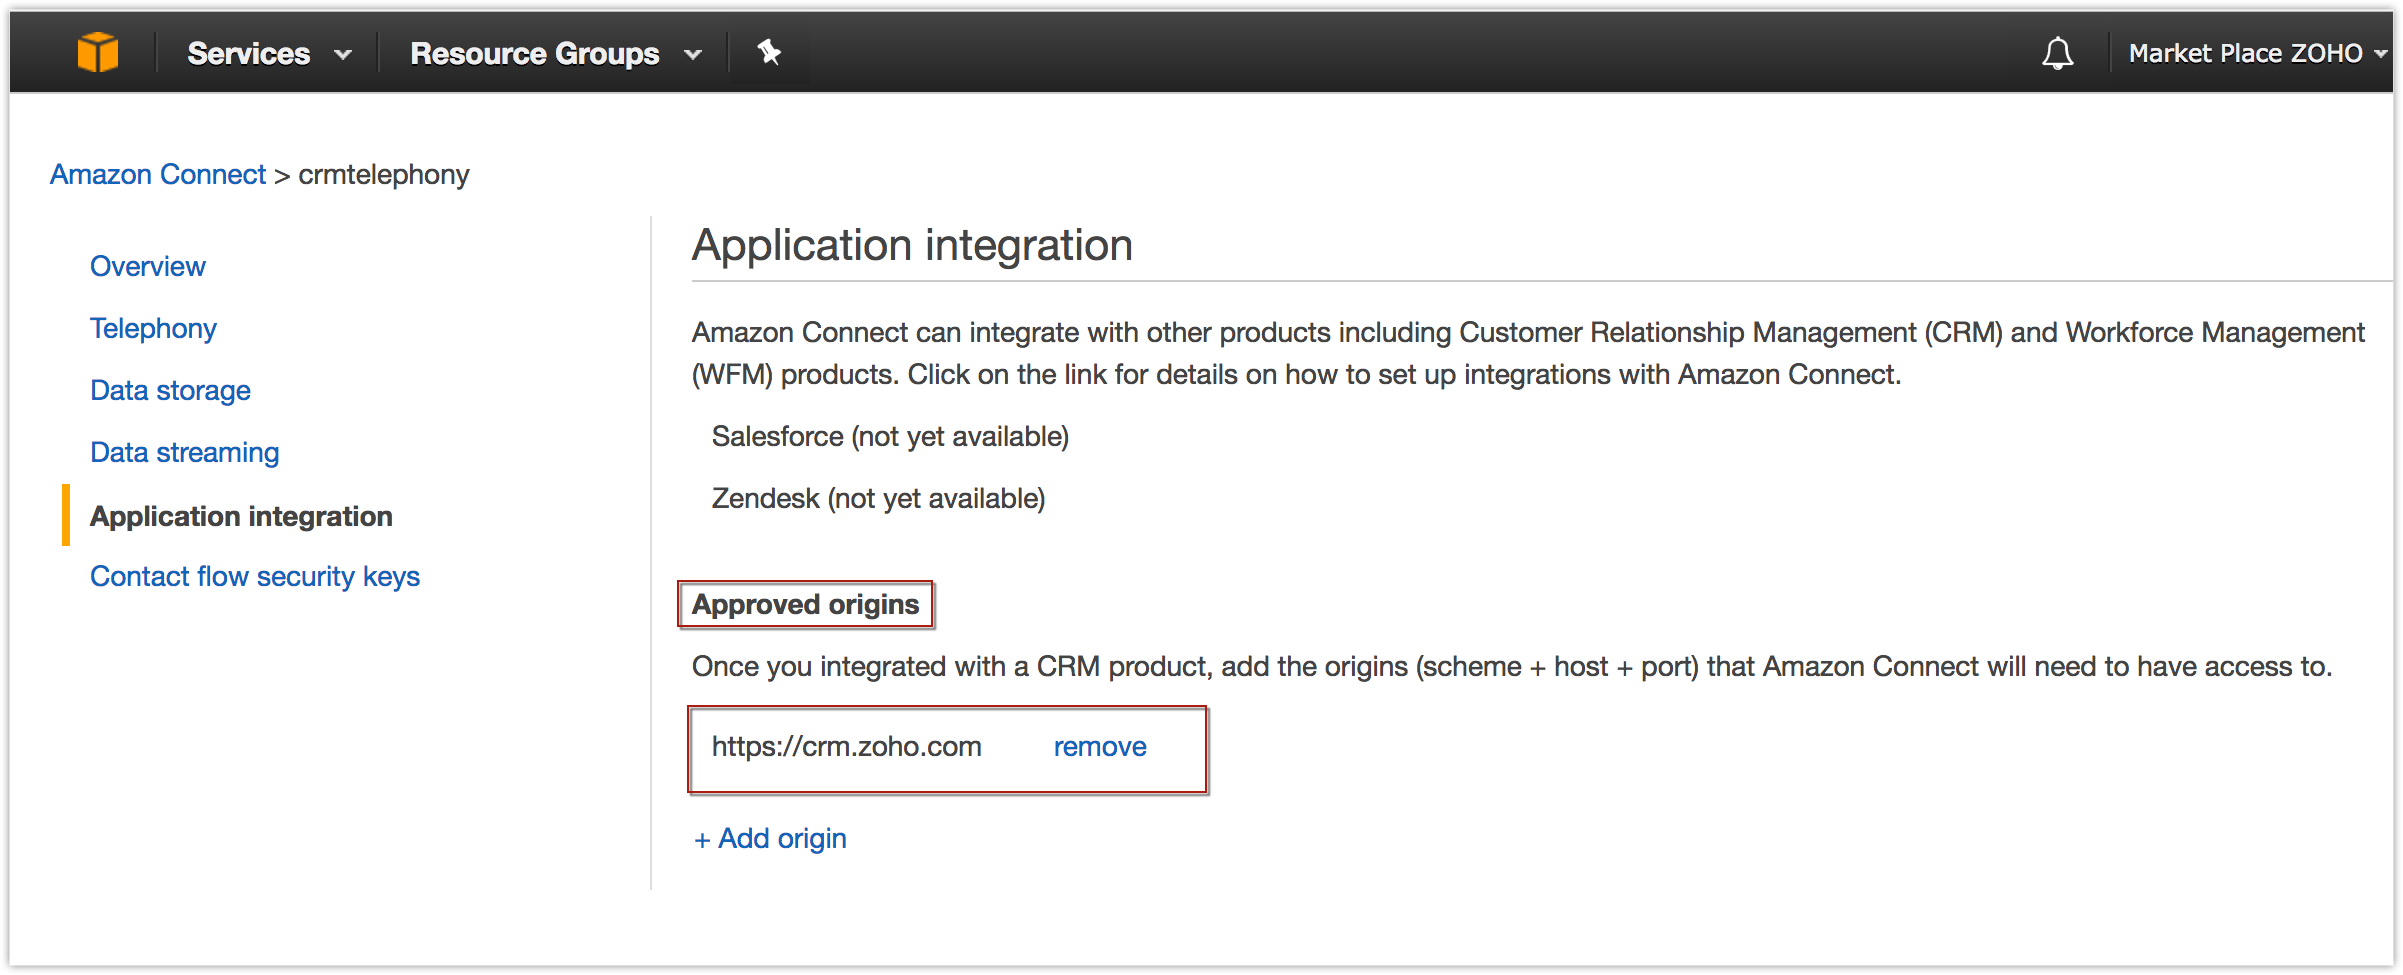Remove the crm.zoho.com origin

tap(1100, 747)
